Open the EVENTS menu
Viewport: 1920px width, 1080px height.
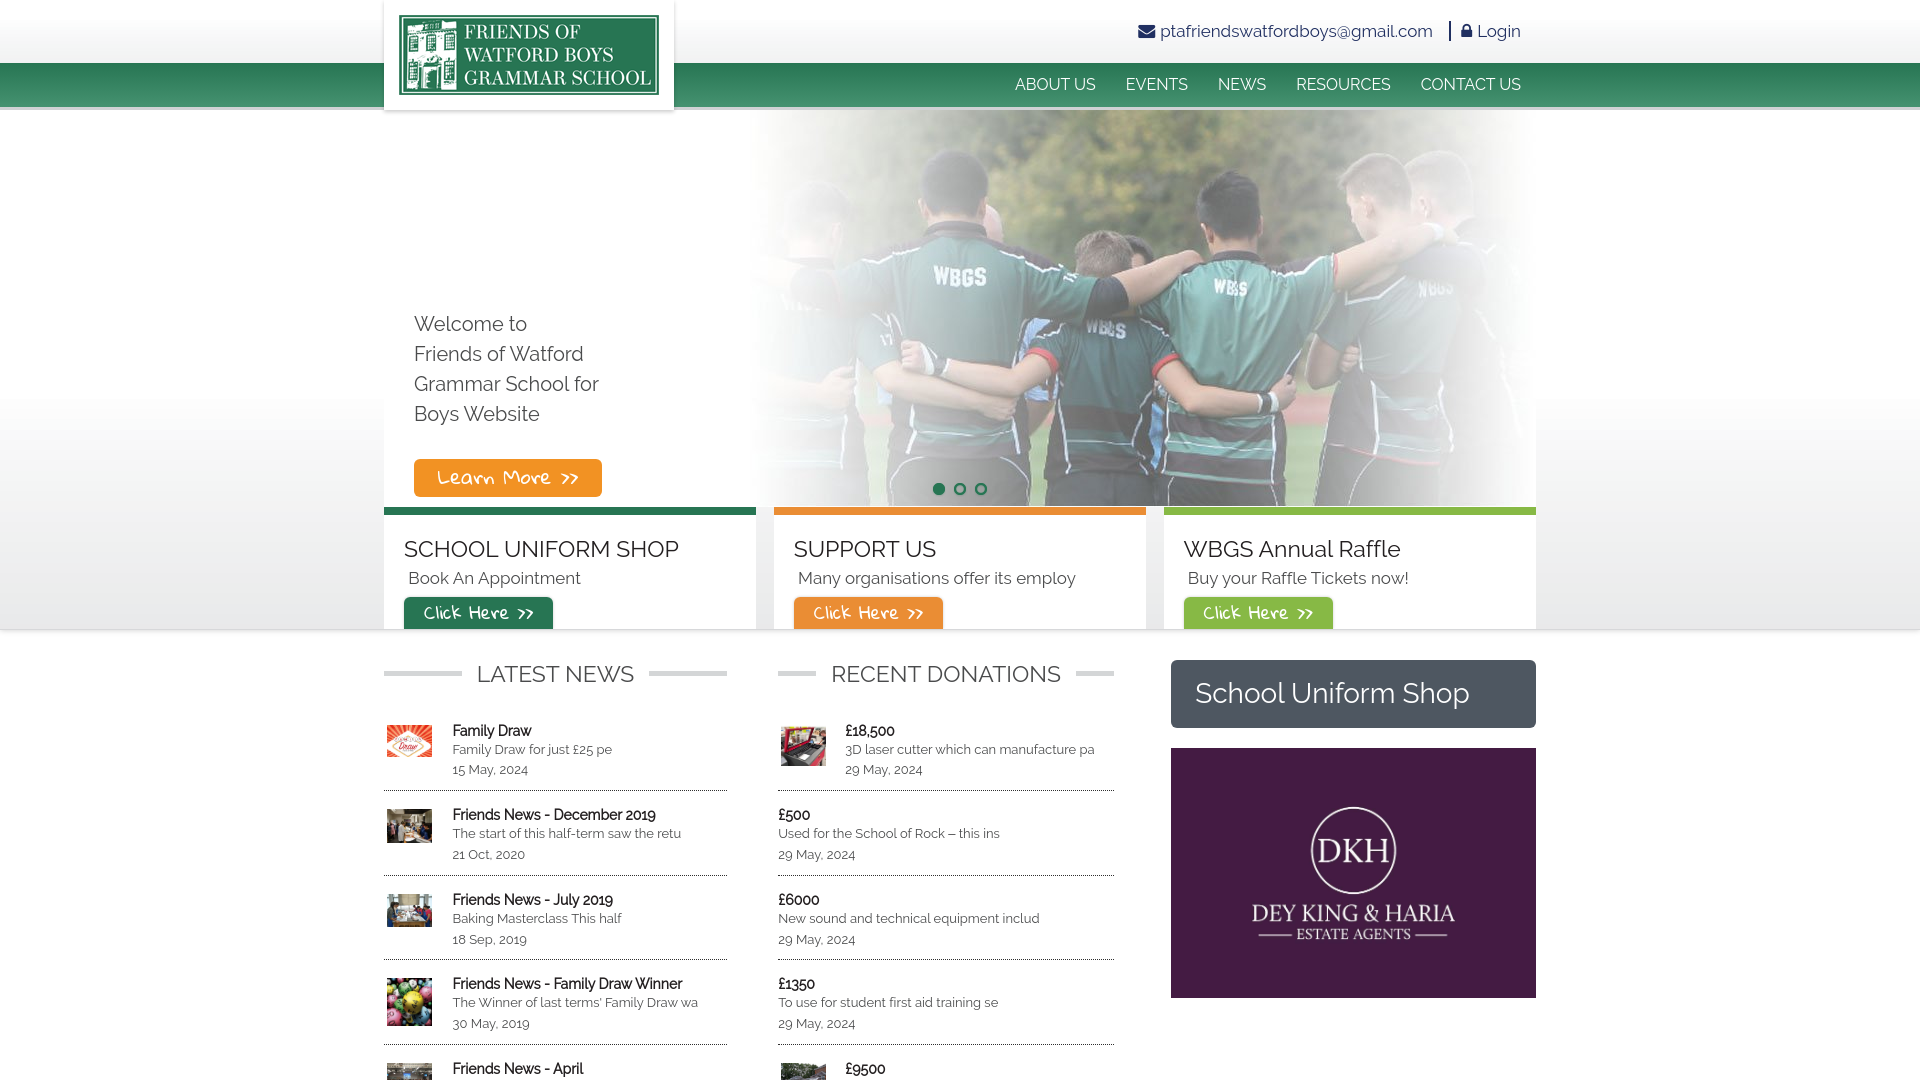(x=1157, y=85)
